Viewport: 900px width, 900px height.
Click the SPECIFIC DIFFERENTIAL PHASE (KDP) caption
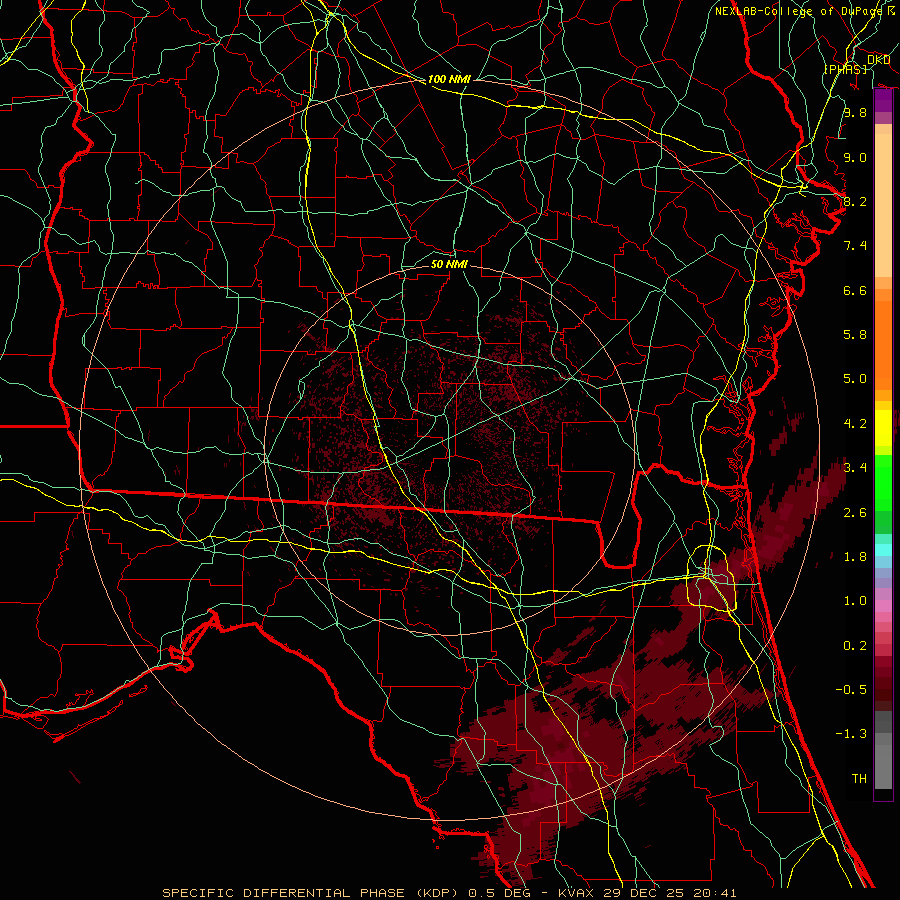pyautogui.click(x=312, y=893)
